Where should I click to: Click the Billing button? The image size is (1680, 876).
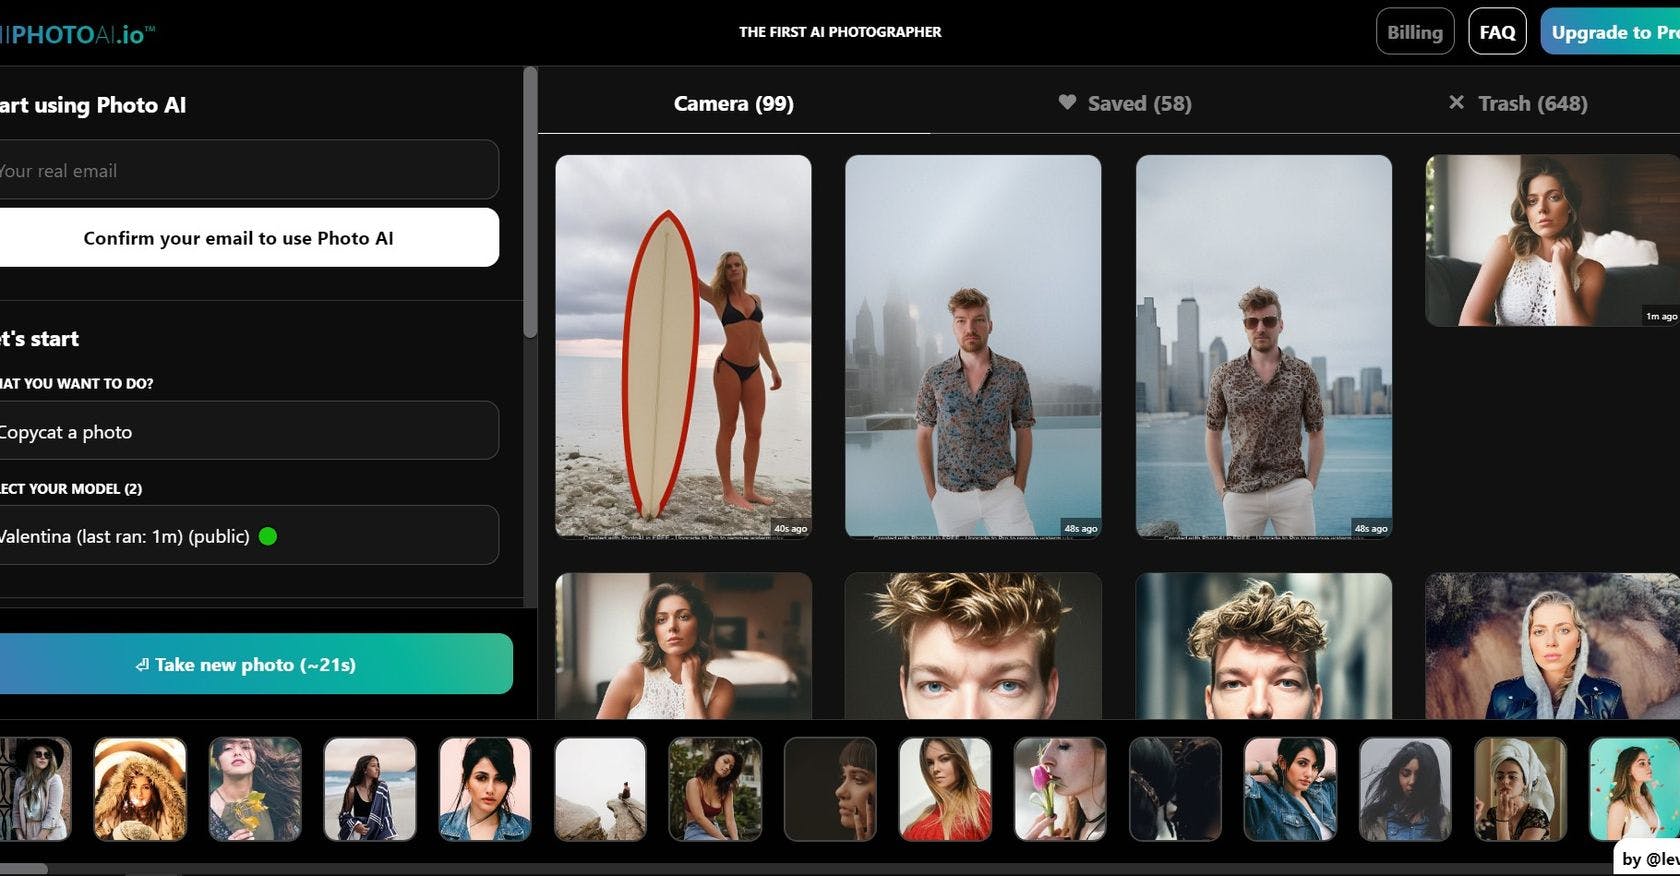(x=1414, y=32)
